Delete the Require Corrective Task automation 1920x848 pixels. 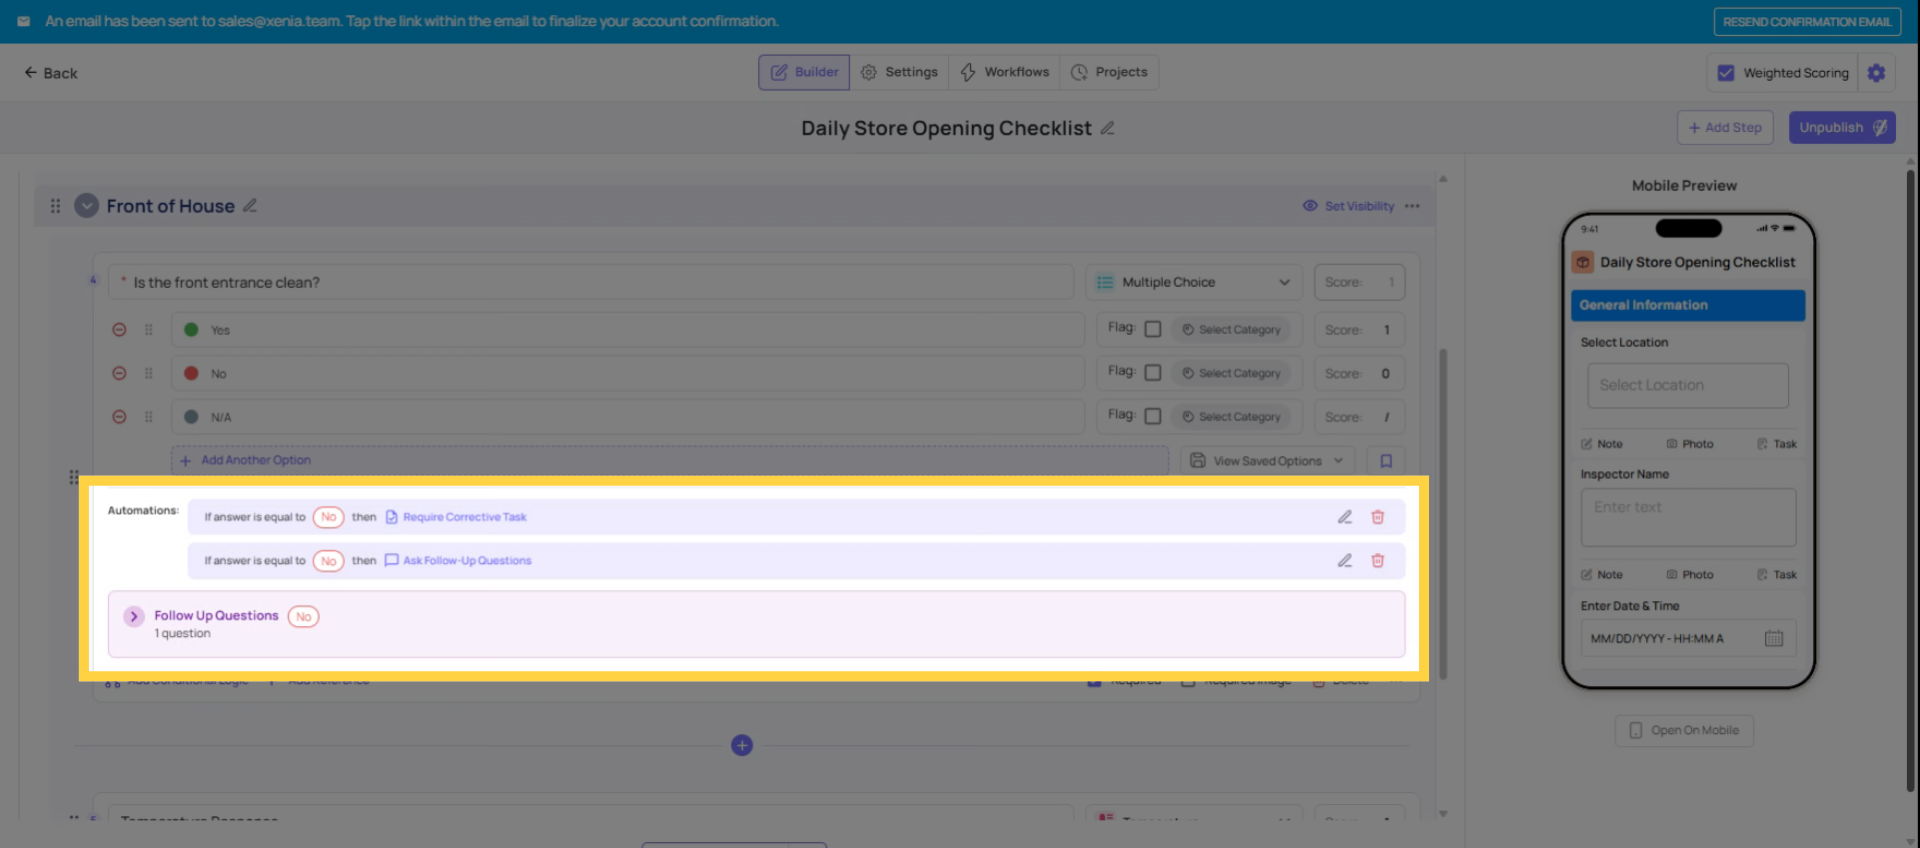[1377, 517]
